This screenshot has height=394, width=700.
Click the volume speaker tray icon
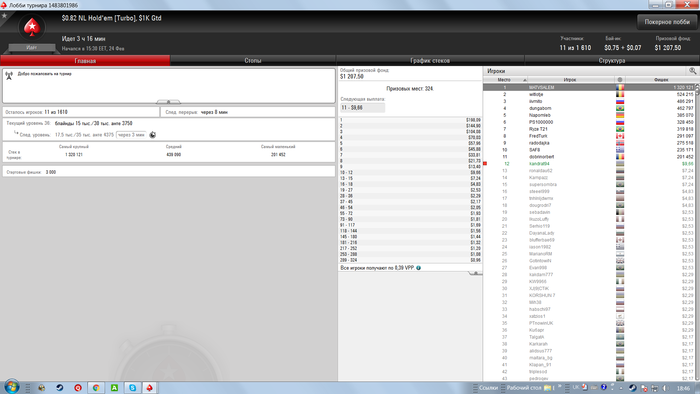tap(666, 388)
